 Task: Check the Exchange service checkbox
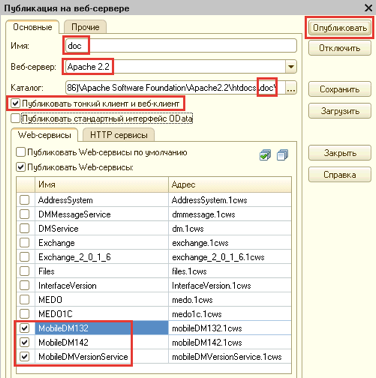25,243
